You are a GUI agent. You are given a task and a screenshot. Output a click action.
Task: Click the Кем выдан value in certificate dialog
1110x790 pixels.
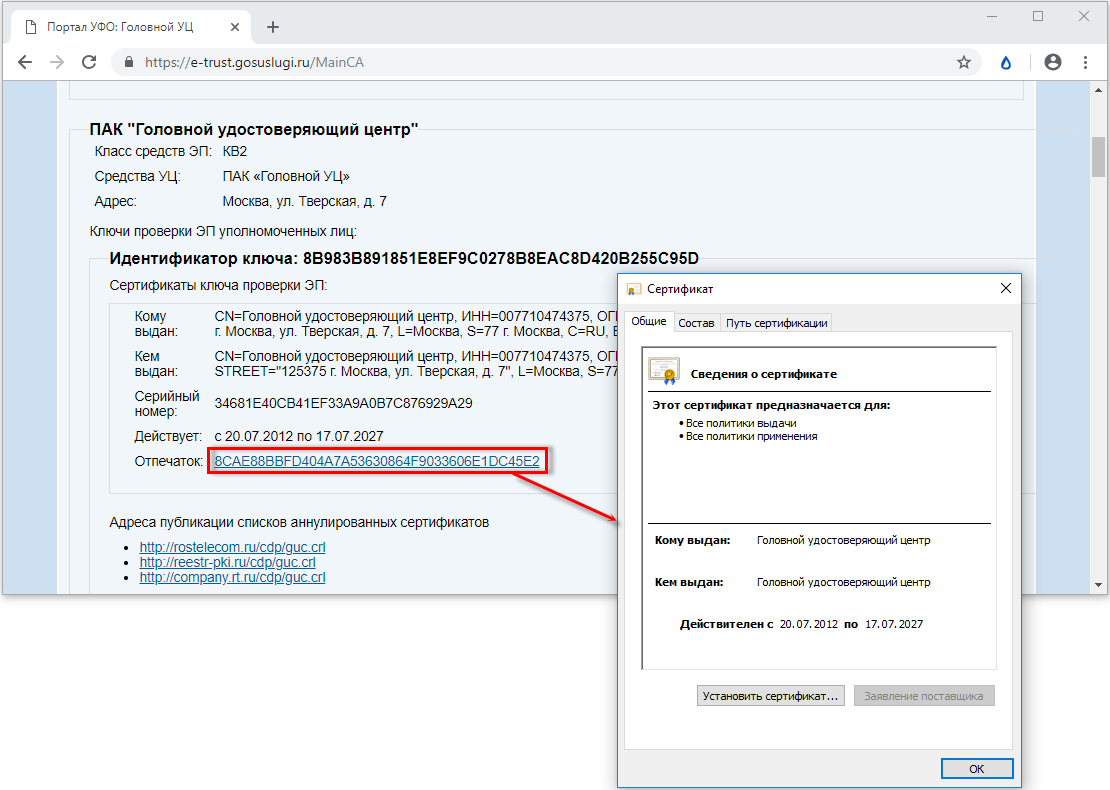(843, 582)
